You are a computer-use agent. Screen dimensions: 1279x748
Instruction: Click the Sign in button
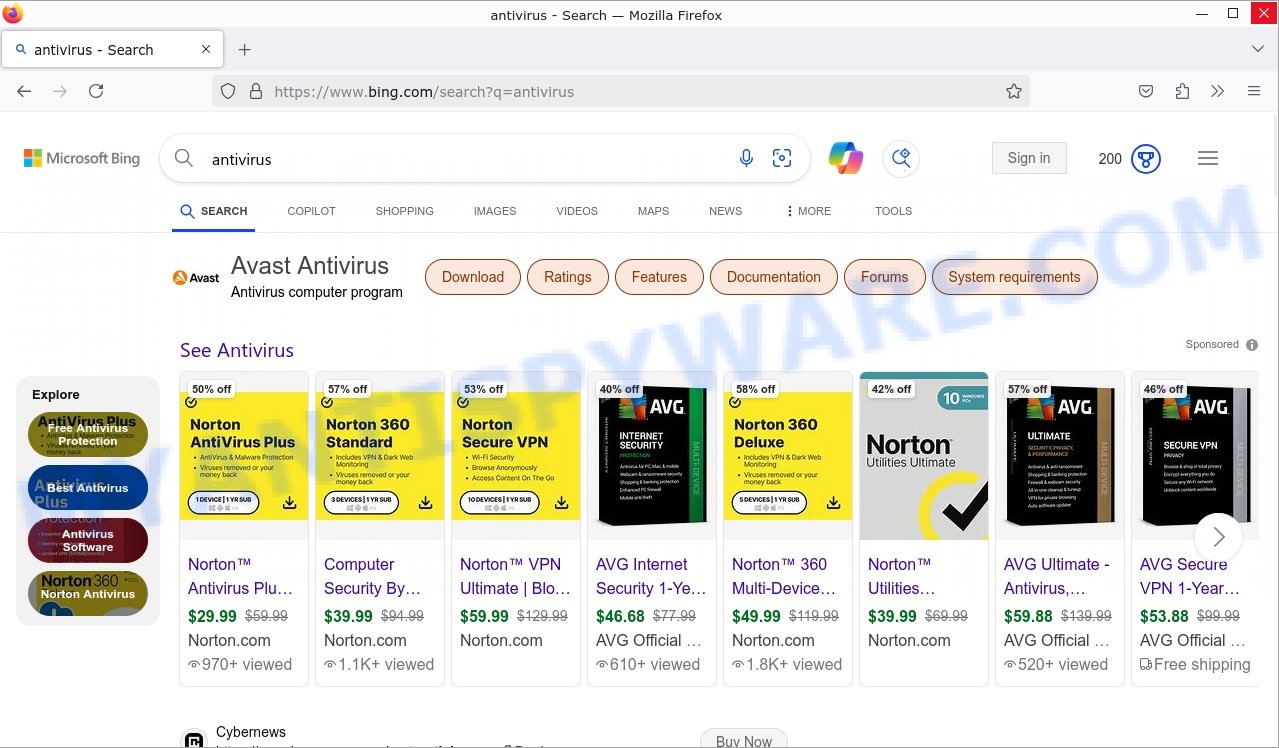[x=1029, y=158]
